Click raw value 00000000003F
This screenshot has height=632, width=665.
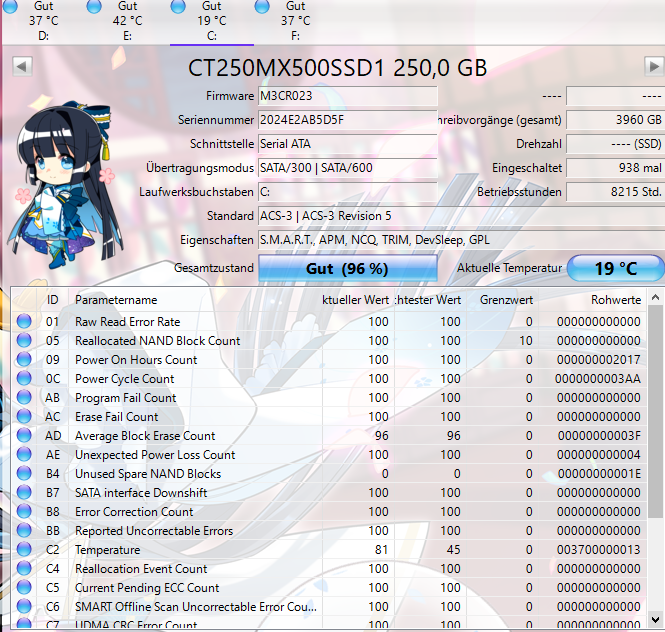pos(599,436)
